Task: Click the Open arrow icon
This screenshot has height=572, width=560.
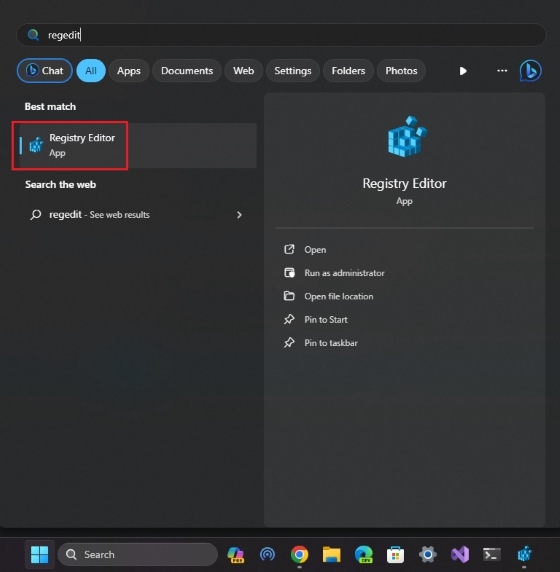Action: coord(289,250)
